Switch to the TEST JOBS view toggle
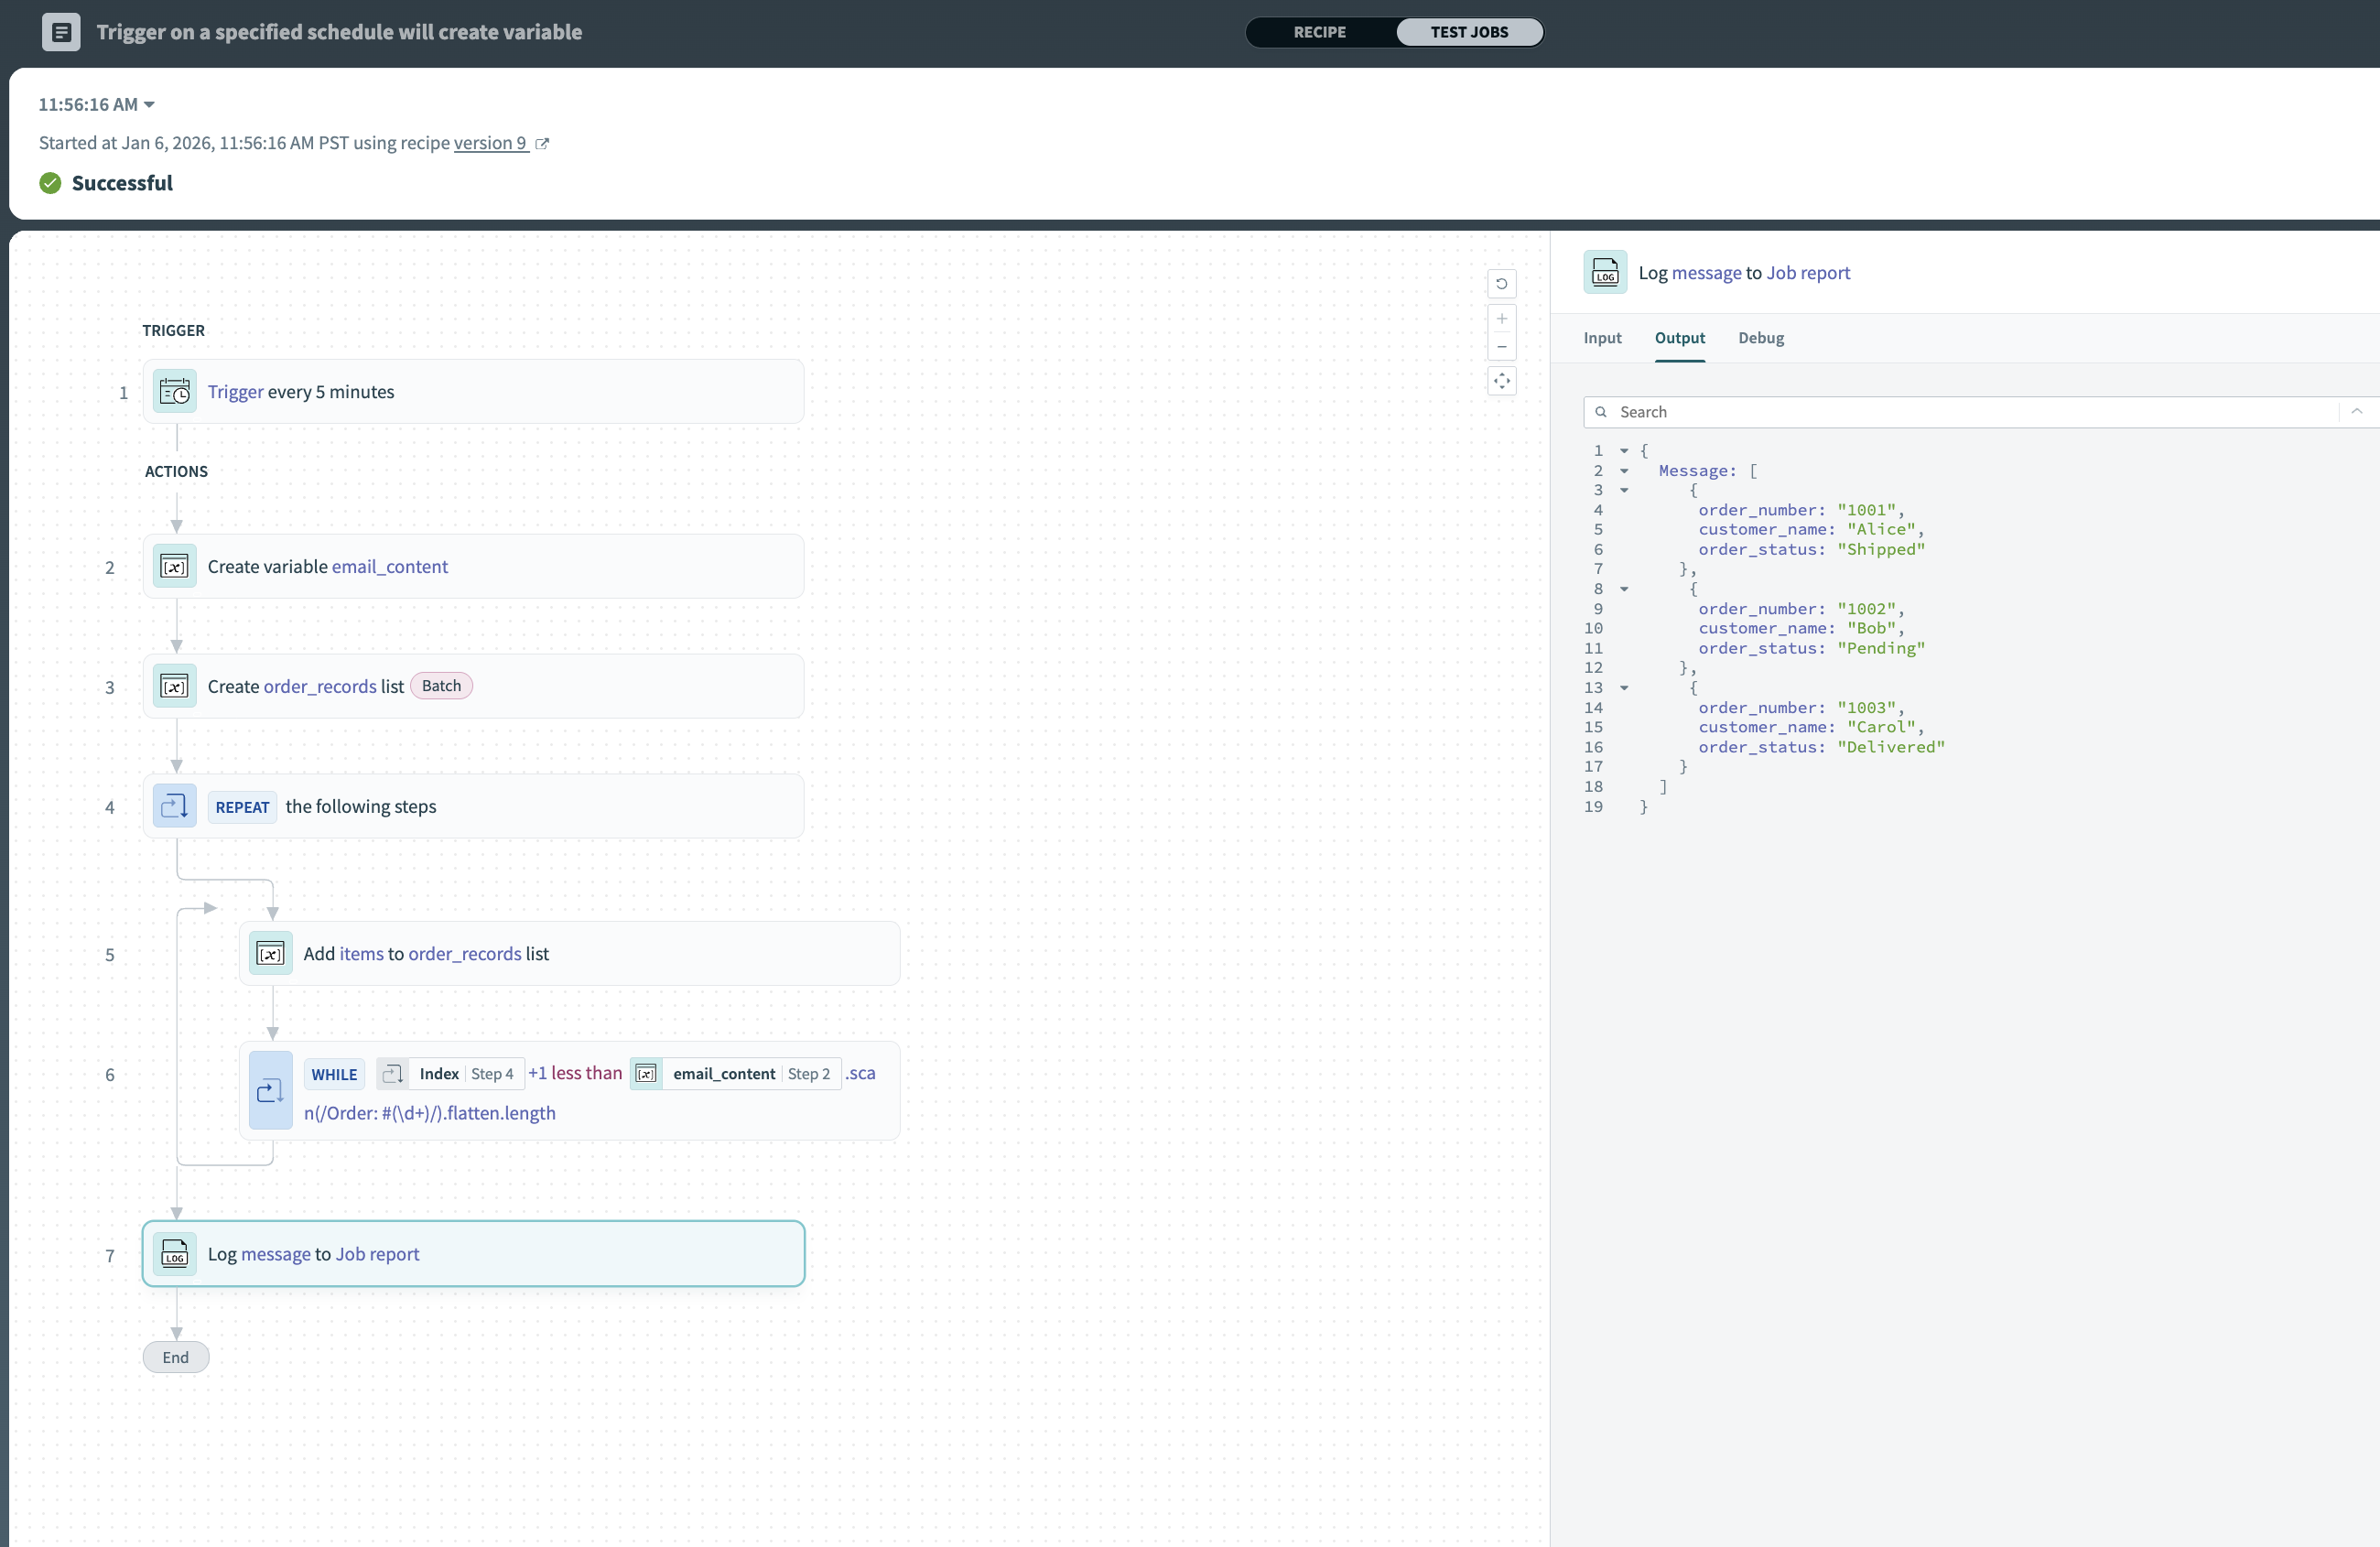The width and height of the screenshot is (2380, 1547). pyautogui.click(x=1468, y=32)
